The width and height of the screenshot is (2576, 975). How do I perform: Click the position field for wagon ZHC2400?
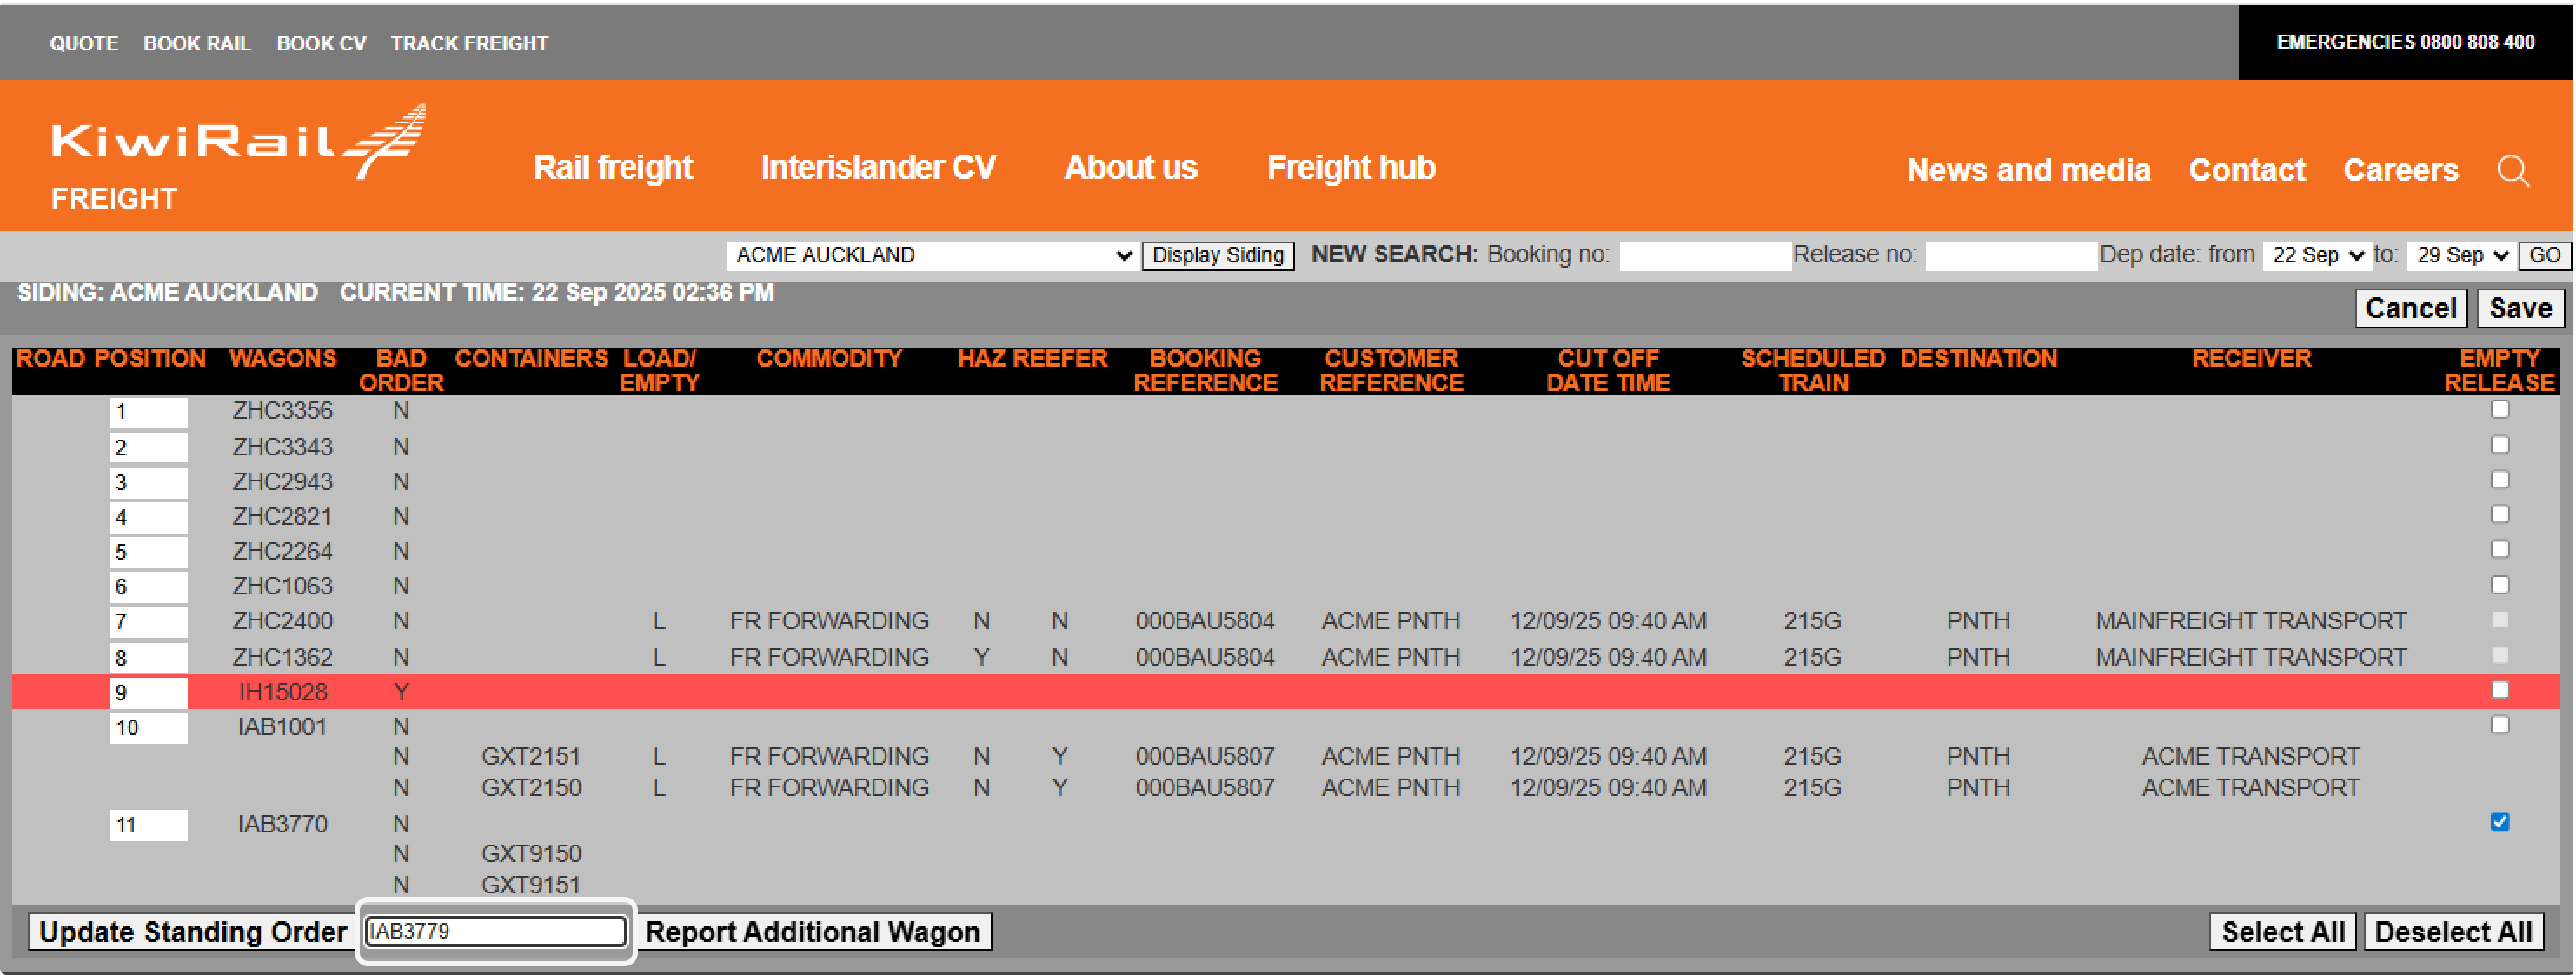coord(148,622)
